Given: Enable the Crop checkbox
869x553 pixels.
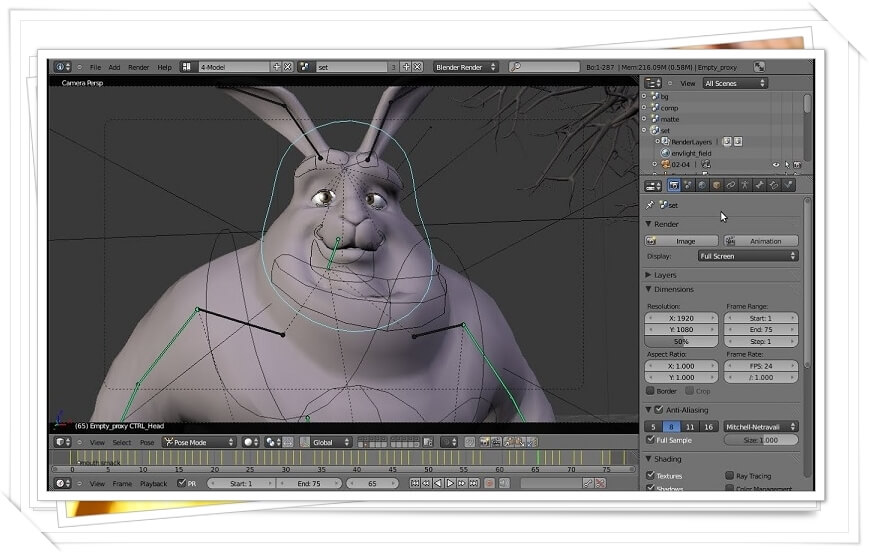Looking at the screenshot, I should 689,391.
